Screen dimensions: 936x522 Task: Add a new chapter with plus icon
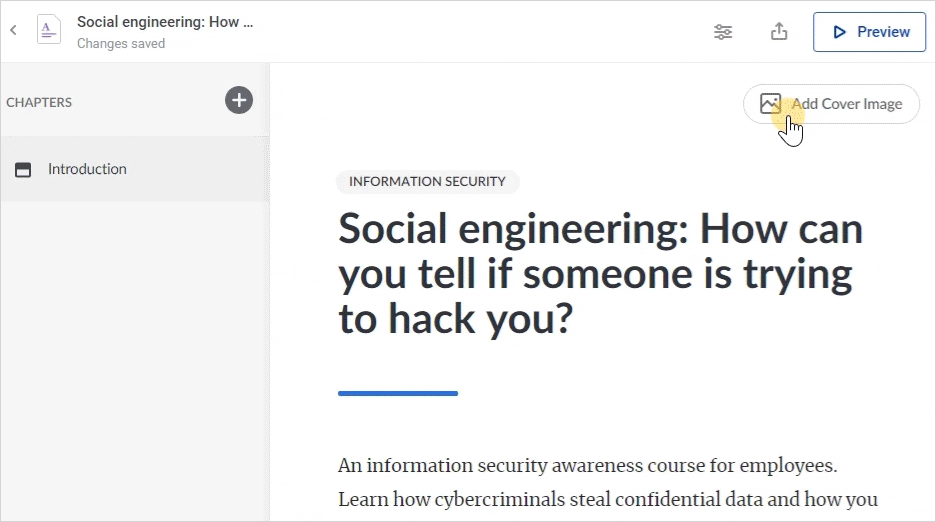[x=239, y=100]
